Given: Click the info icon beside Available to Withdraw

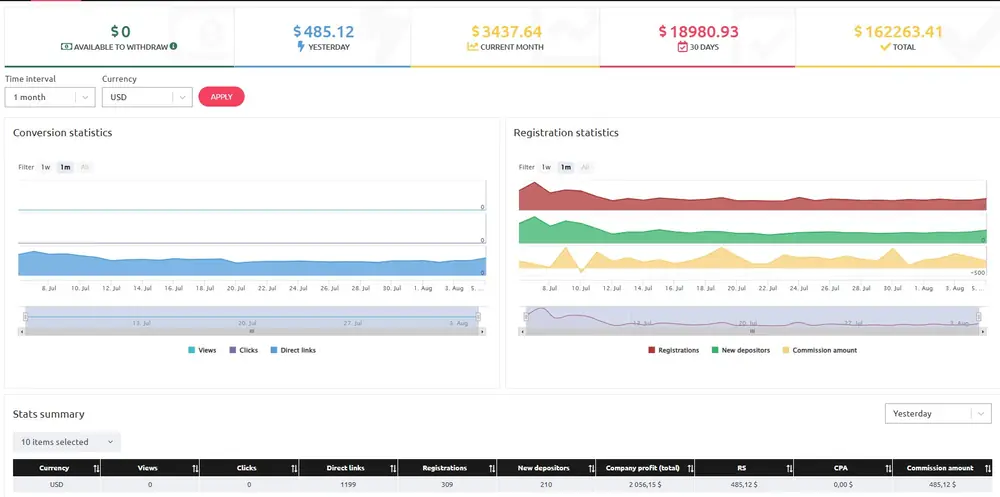Looking at the screenshot, I should [174, 47].
